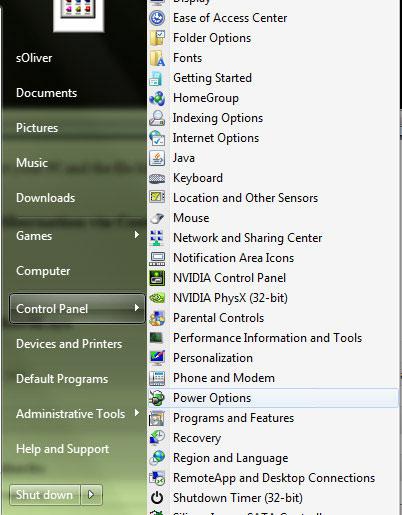Image resolution: width=402 pixels, height=515 pixels.
Task: Click the Fonts folder icon
Action: point(157,58)
